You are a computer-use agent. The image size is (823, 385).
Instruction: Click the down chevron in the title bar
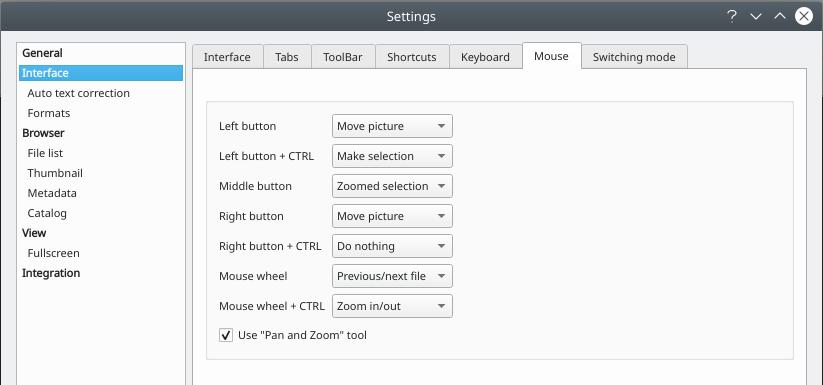(x=756, y=17)
